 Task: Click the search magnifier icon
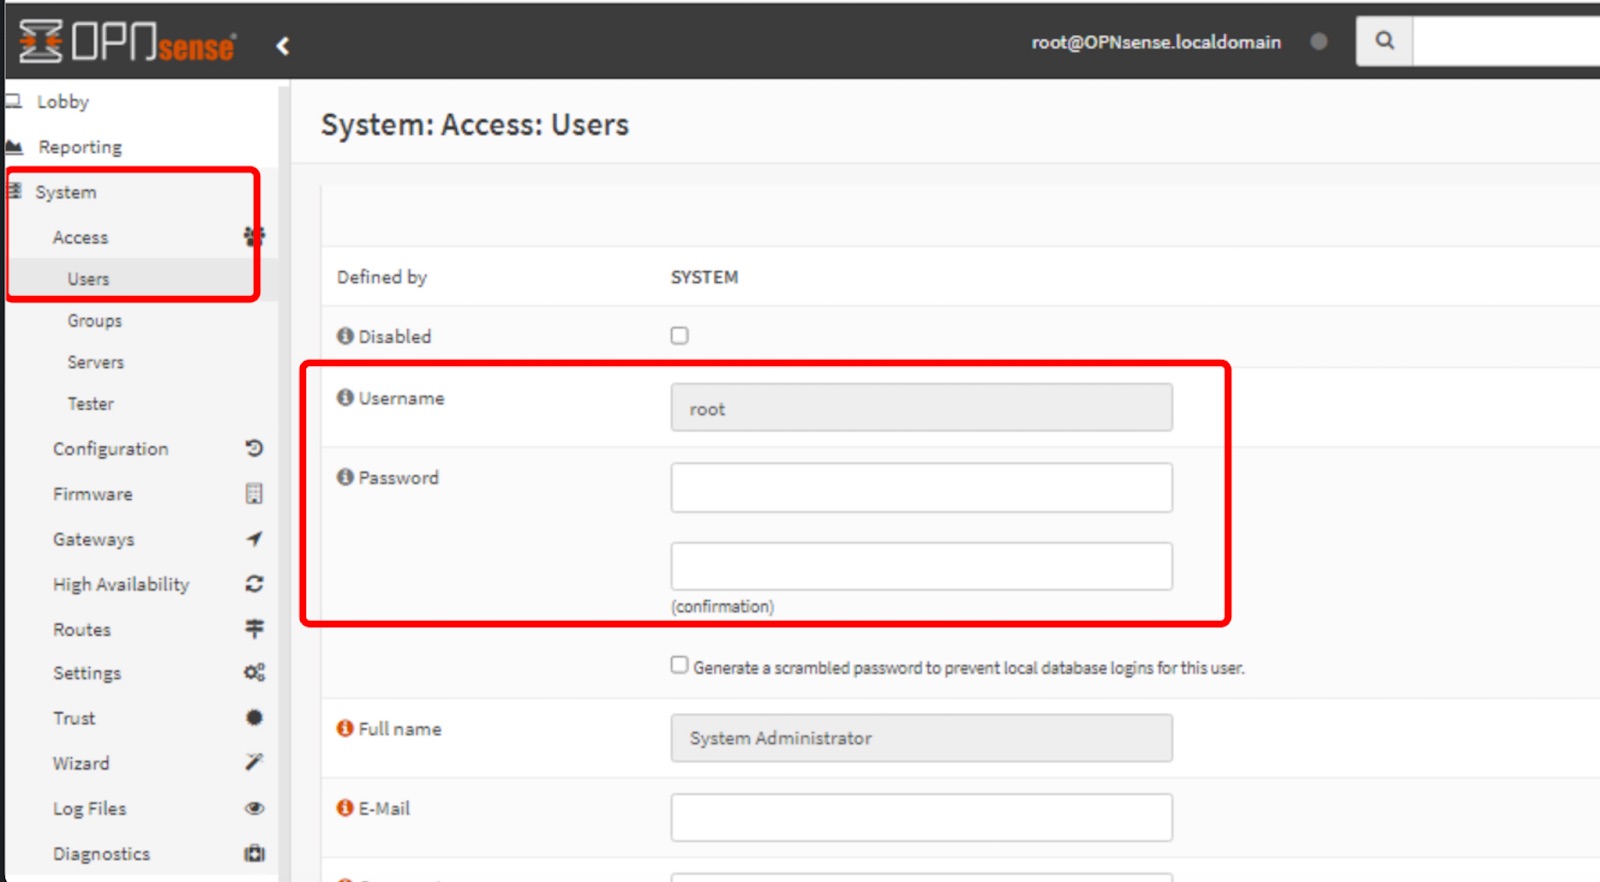[x=1384, y=41]
